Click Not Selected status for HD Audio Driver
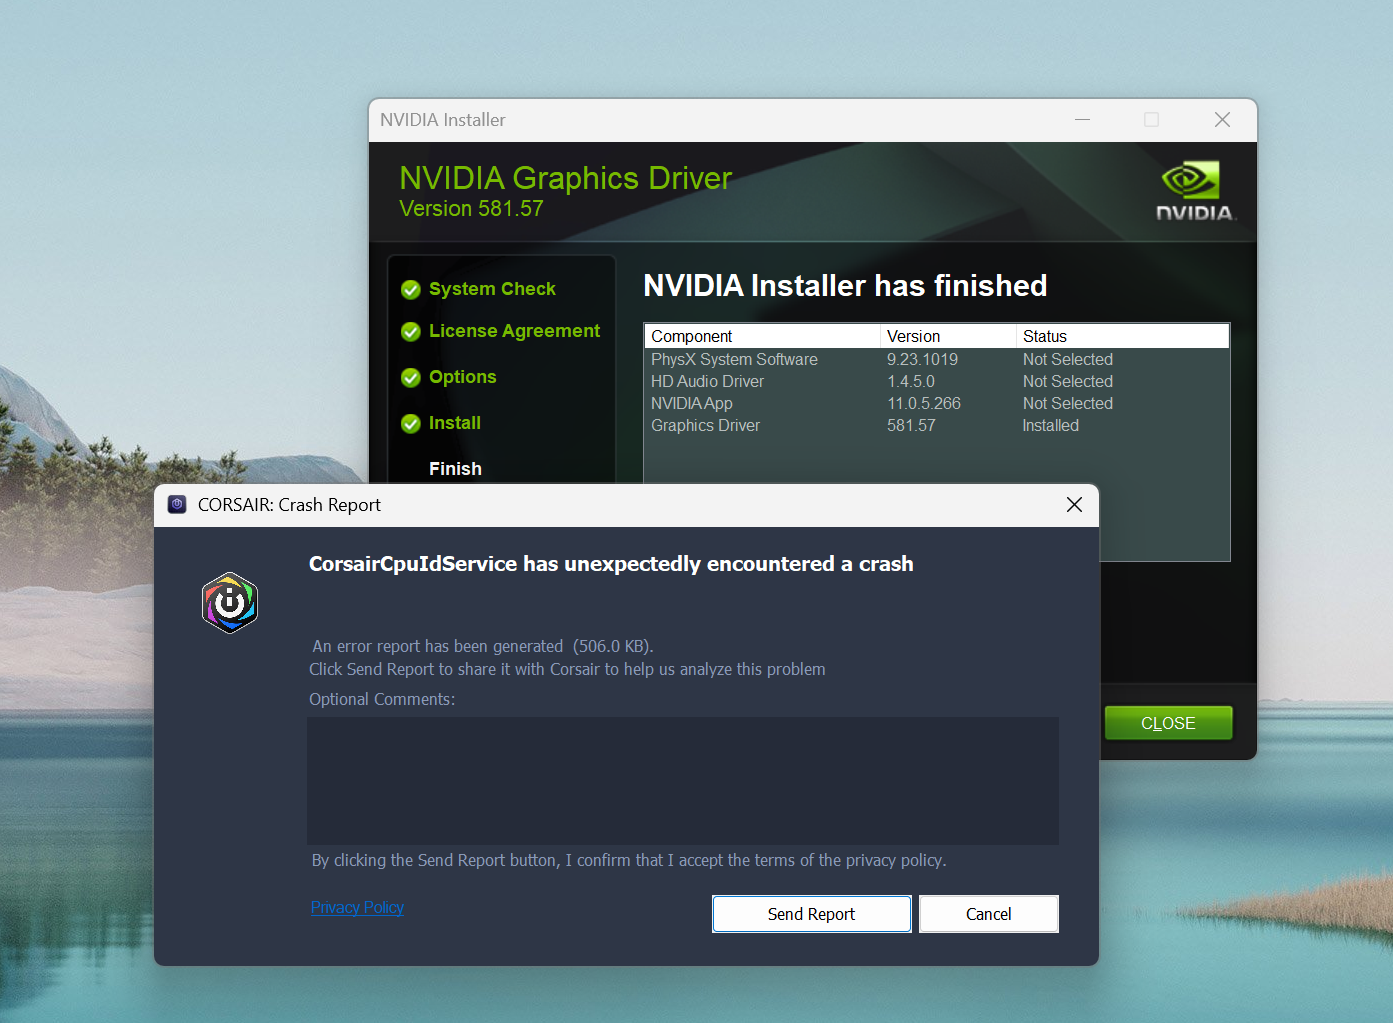Screen dimensions: 1393x1023 (1068, 381)
